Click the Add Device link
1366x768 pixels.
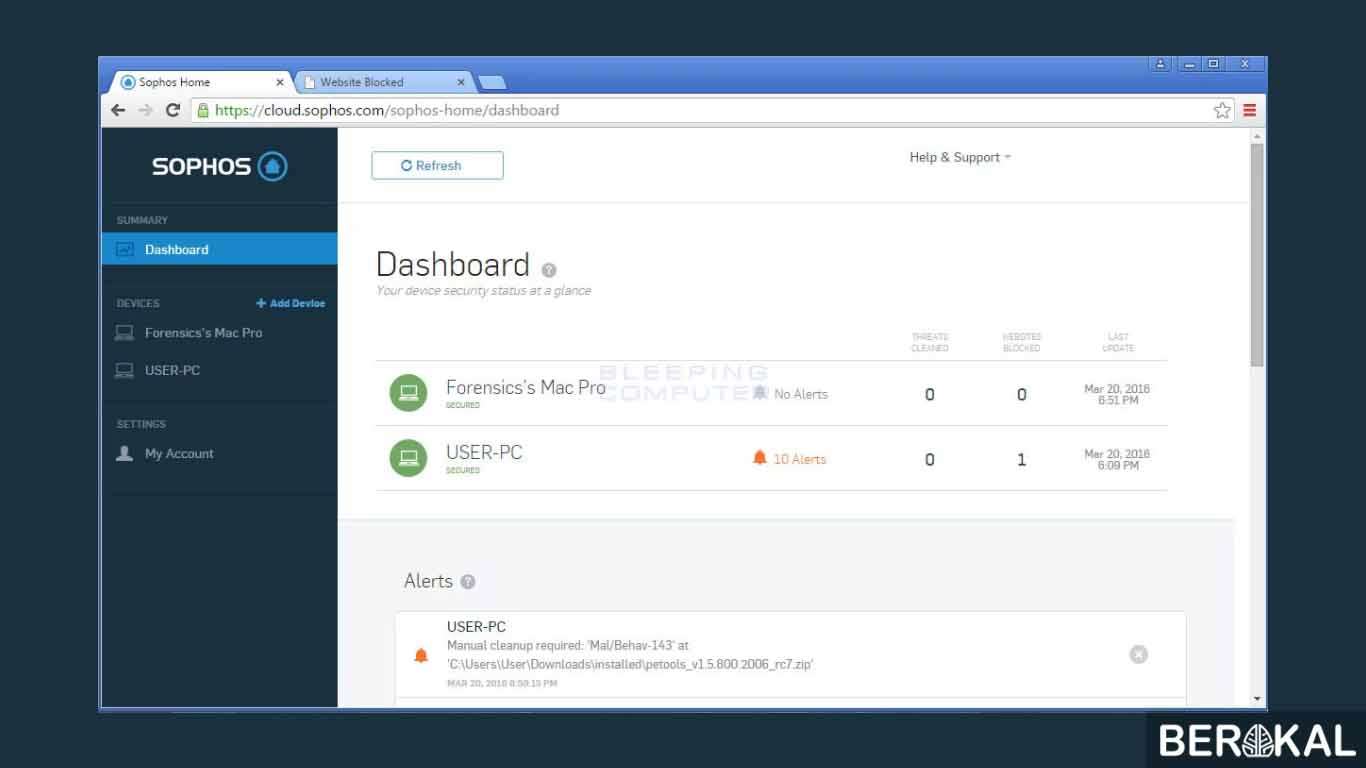[291, 303]
